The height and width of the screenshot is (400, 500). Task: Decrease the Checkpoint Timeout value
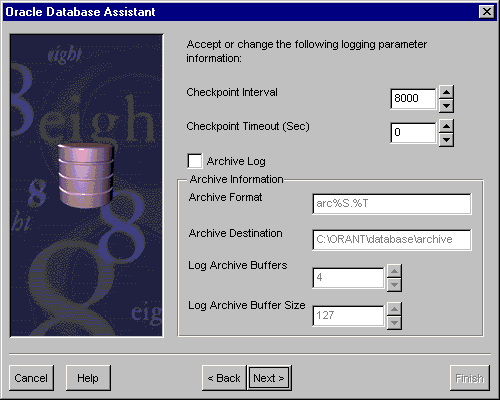pos(446,140)
